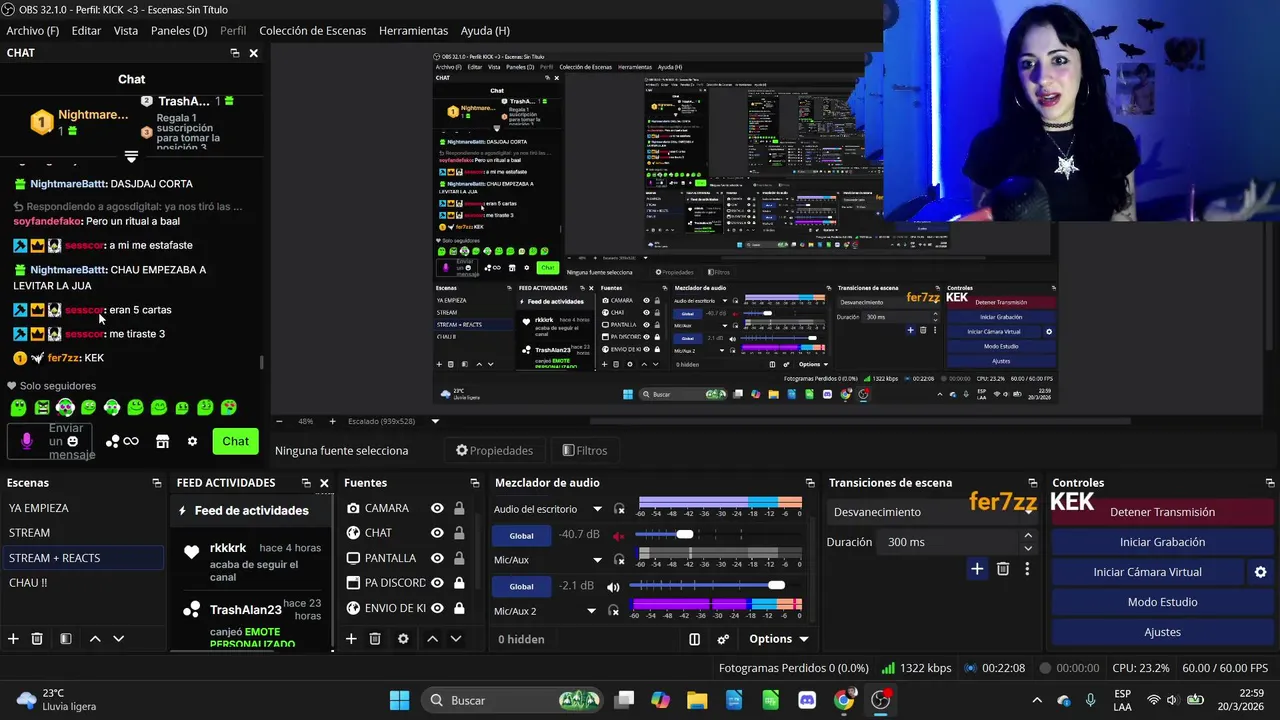Send message with the green Chat button

click(235, 441)
